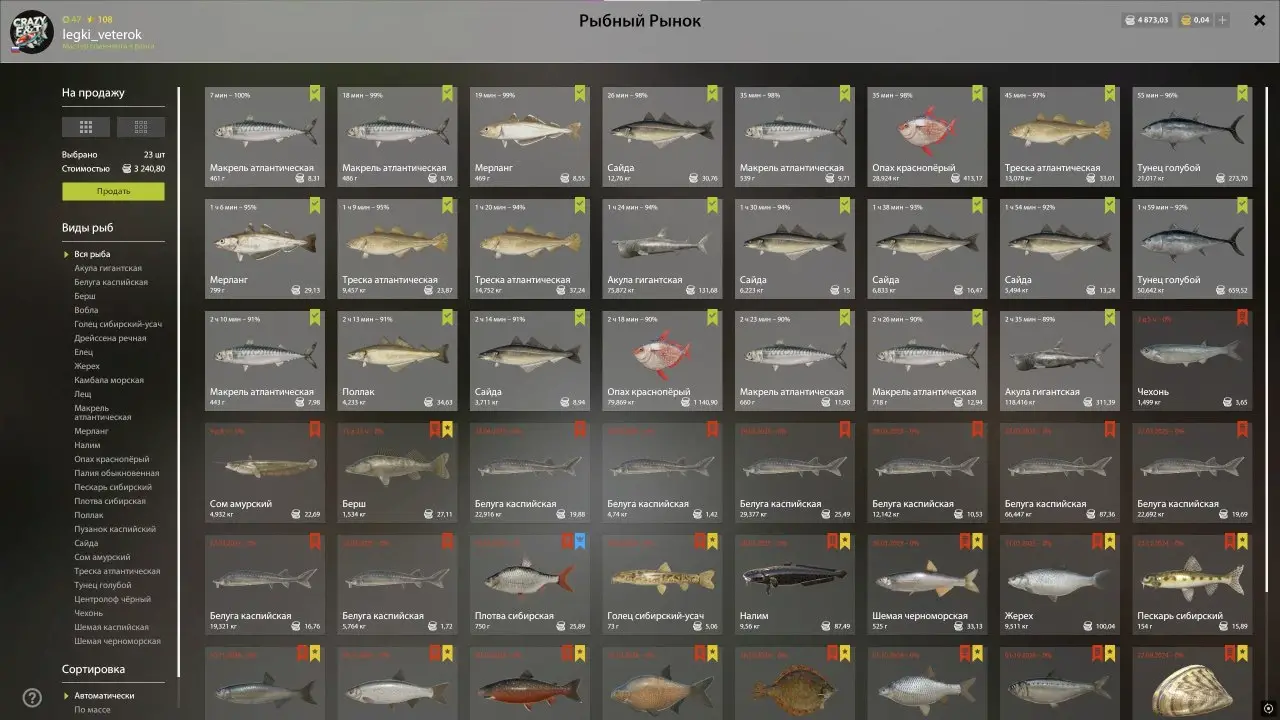Uncheck the green mark on Мерланг 469 г card
The width and height of the screenshot is (1280, 720).
(x=580, y=94)
